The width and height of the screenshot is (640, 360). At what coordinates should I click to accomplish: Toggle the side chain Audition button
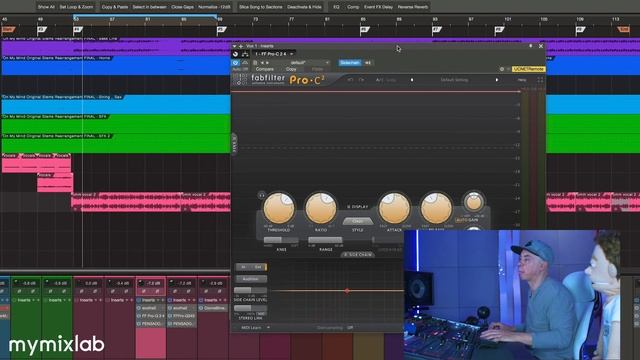click(x=251, y=279)
